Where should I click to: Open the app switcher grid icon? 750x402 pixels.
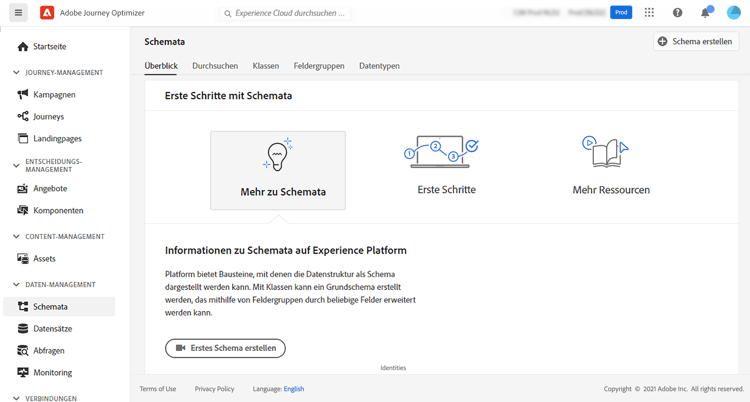pos(649,13)
